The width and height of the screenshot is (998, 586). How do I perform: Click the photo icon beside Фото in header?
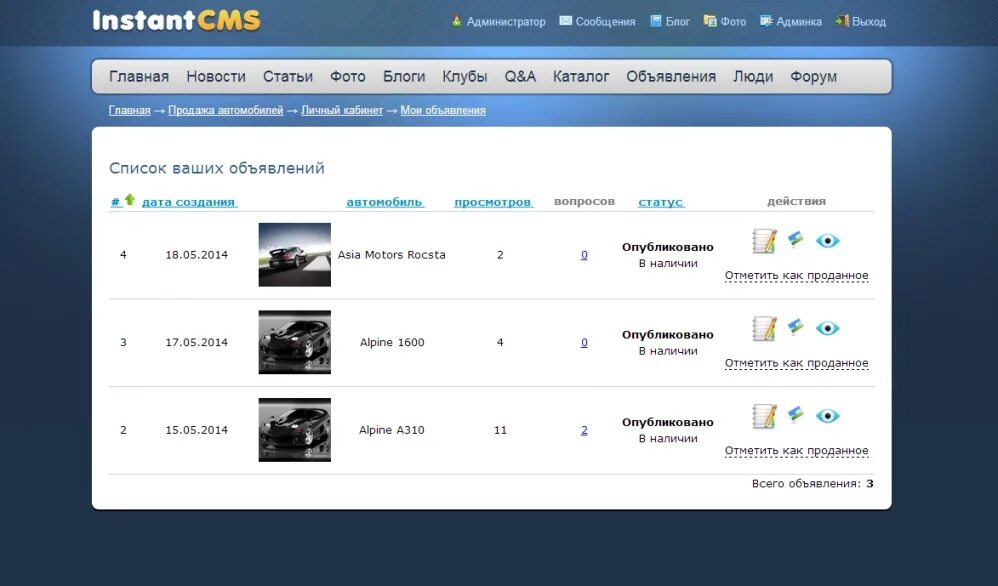(710, 21)
